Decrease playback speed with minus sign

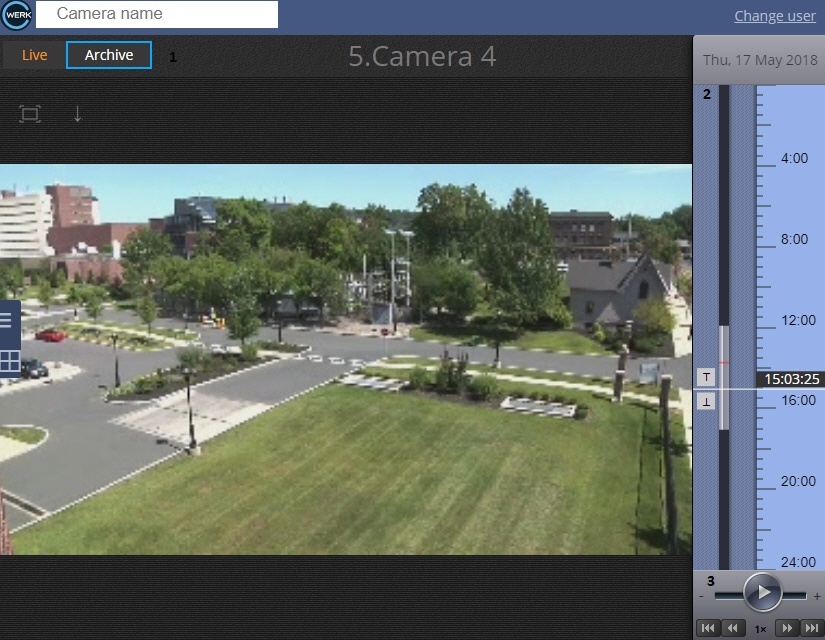click(702, 596)
